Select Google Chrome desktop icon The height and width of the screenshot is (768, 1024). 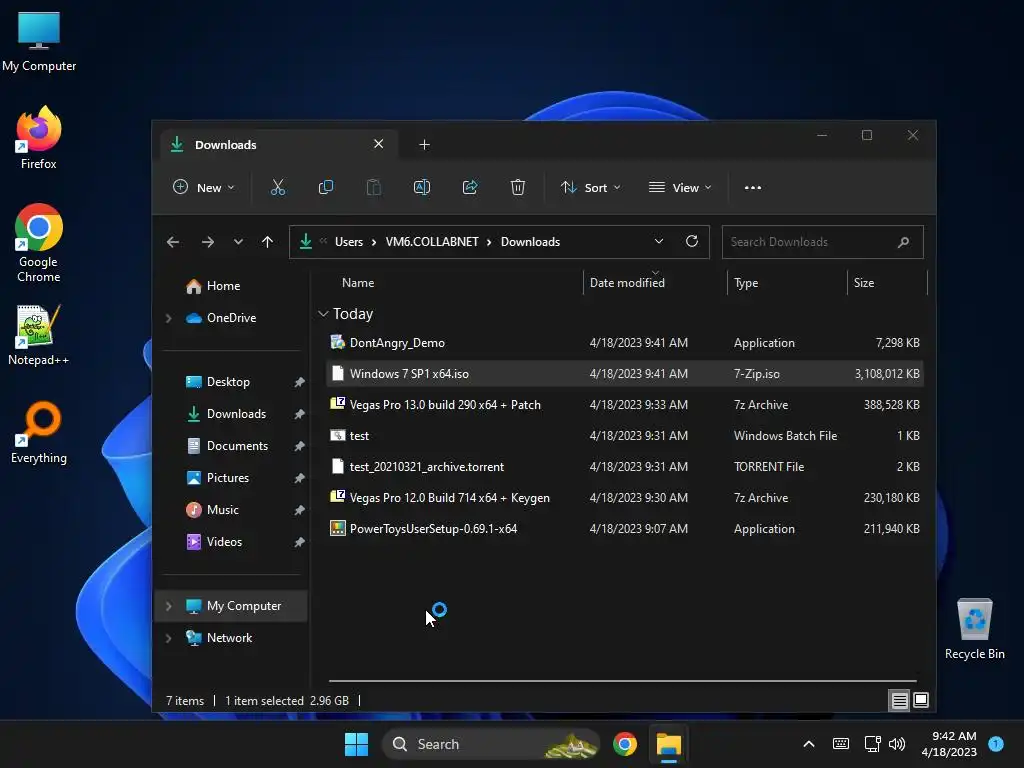(39, 243)
